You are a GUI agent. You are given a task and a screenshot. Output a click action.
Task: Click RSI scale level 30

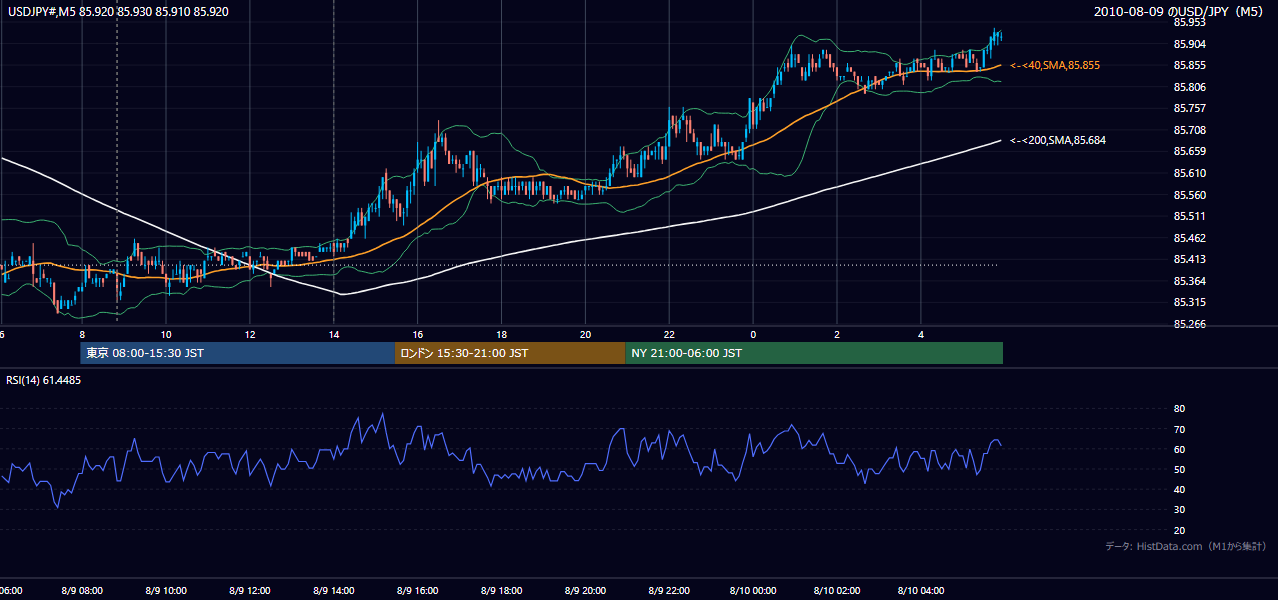[1179, 510]
